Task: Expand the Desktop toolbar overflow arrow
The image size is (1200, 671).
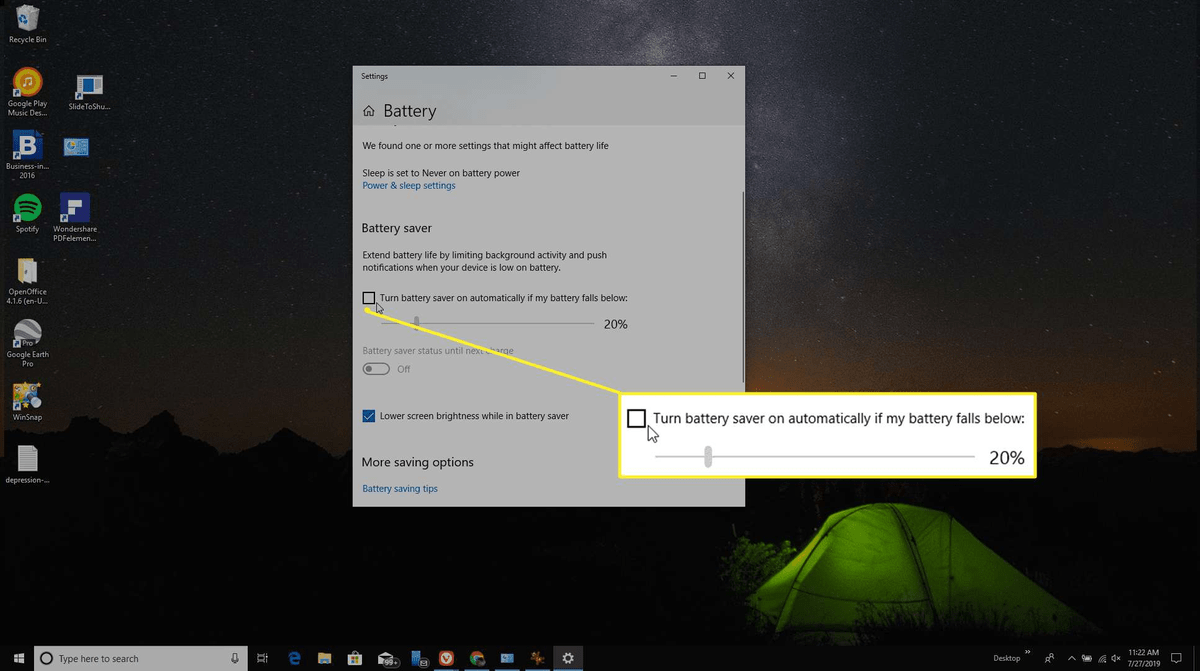Action: [x=1026, y=652]
